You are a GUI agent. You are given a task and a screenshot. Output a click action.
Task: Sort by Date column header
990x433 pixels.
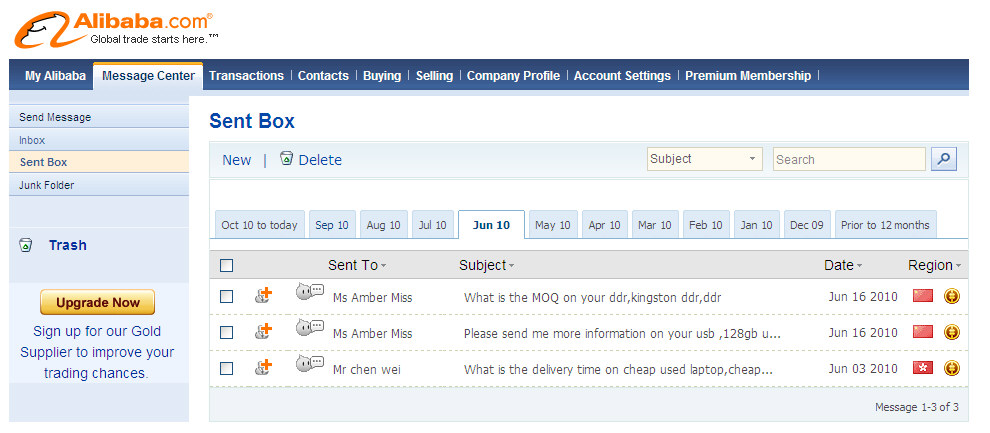[x=843, y=265]
